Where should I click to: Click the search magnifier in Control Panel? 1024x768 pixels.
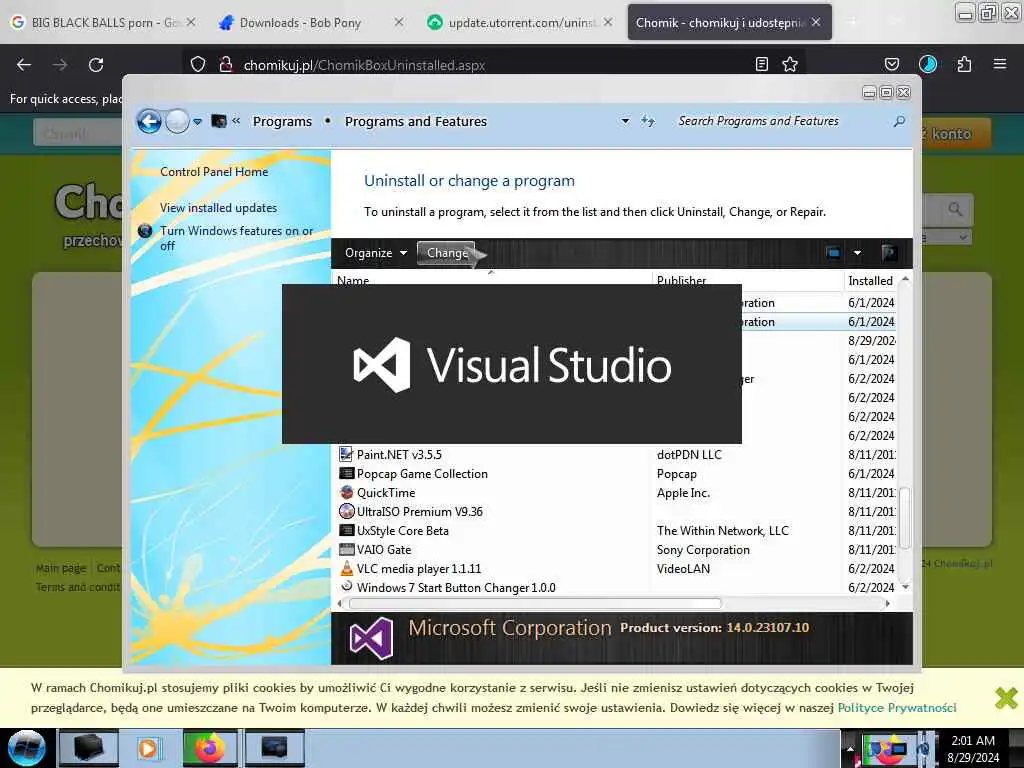tap(899, 121)
